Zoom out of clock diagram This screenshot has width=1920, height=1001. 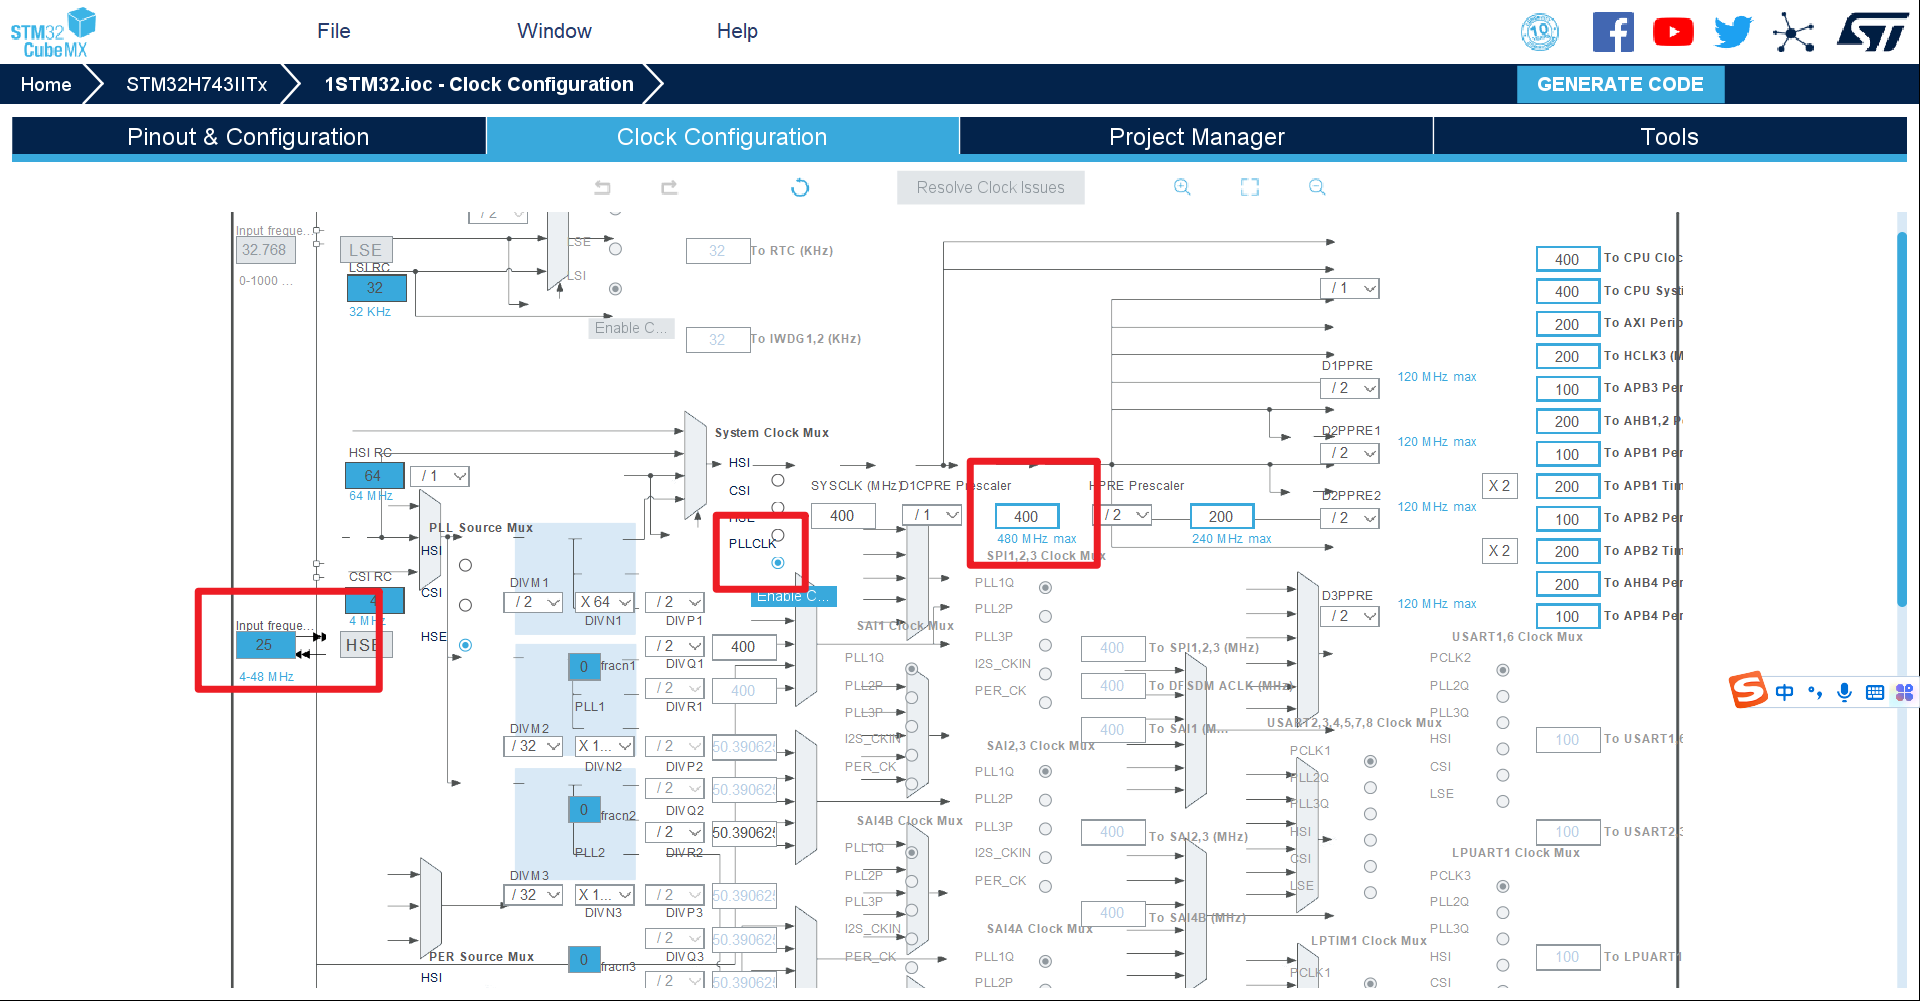(x=1317, y=187)
